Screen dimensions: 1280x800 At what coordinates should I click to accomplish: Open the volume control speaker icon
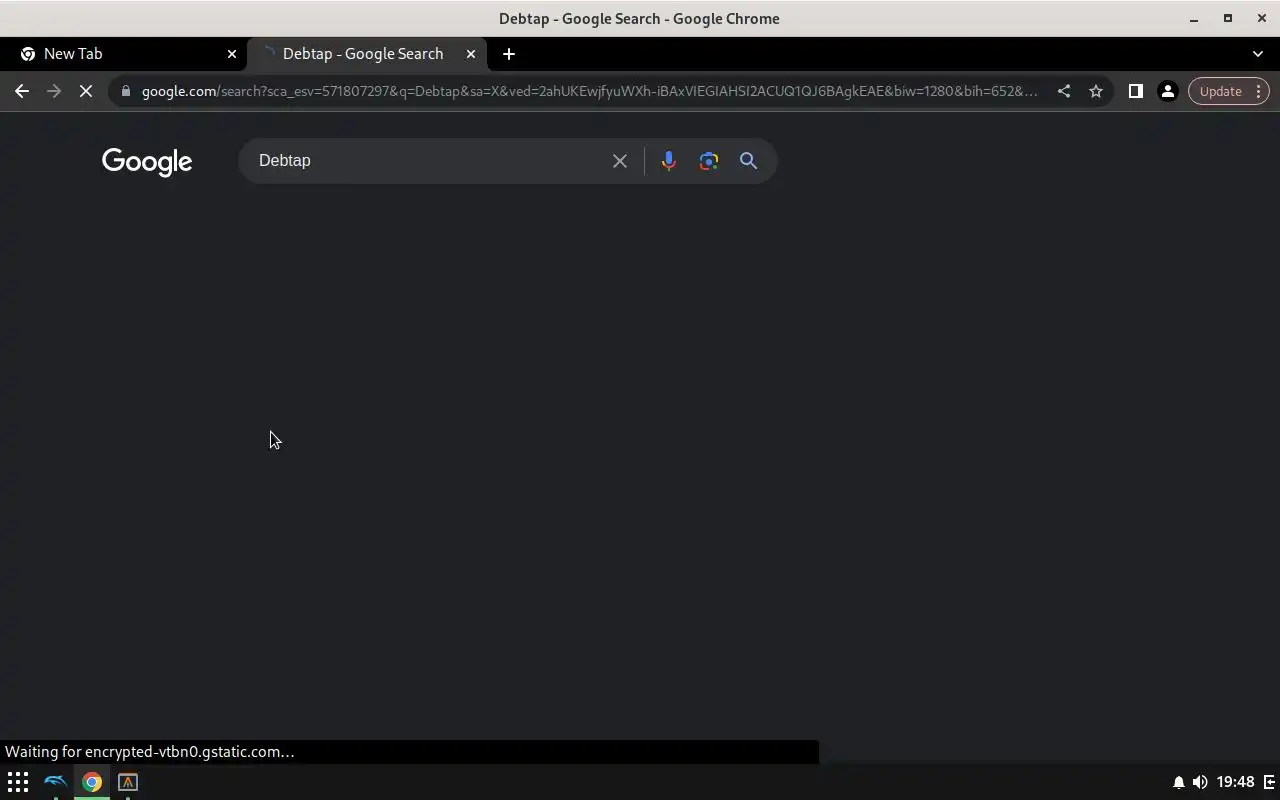[x=1199, y=782]
